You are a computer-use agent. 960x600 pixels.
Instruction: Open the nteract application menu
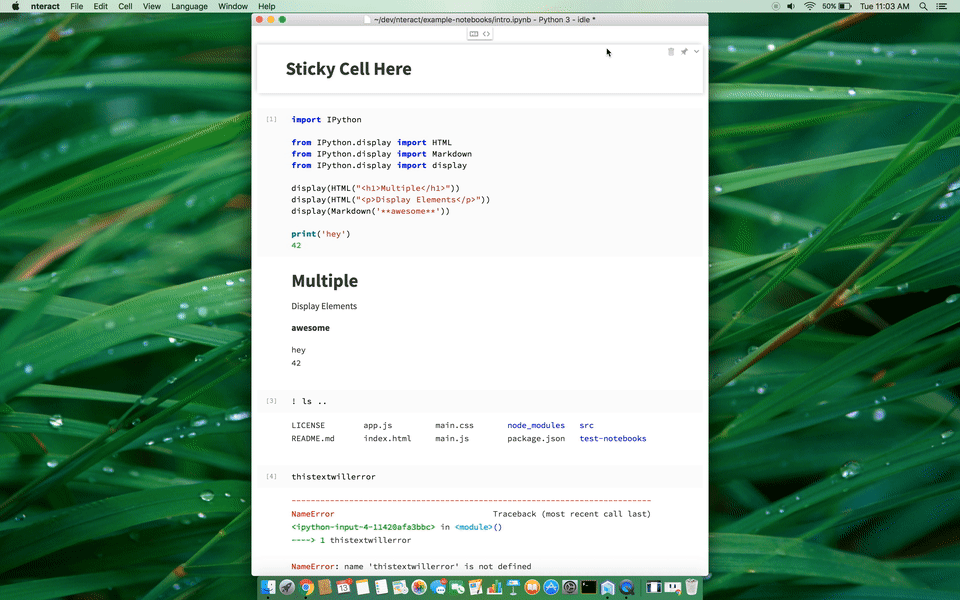pyautogui.click(x=45, y=6)
